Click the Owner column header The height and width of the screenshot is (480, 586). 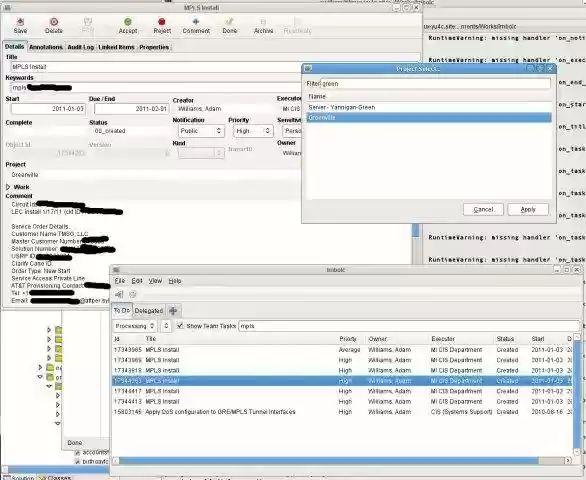click(x=397, y=339)
